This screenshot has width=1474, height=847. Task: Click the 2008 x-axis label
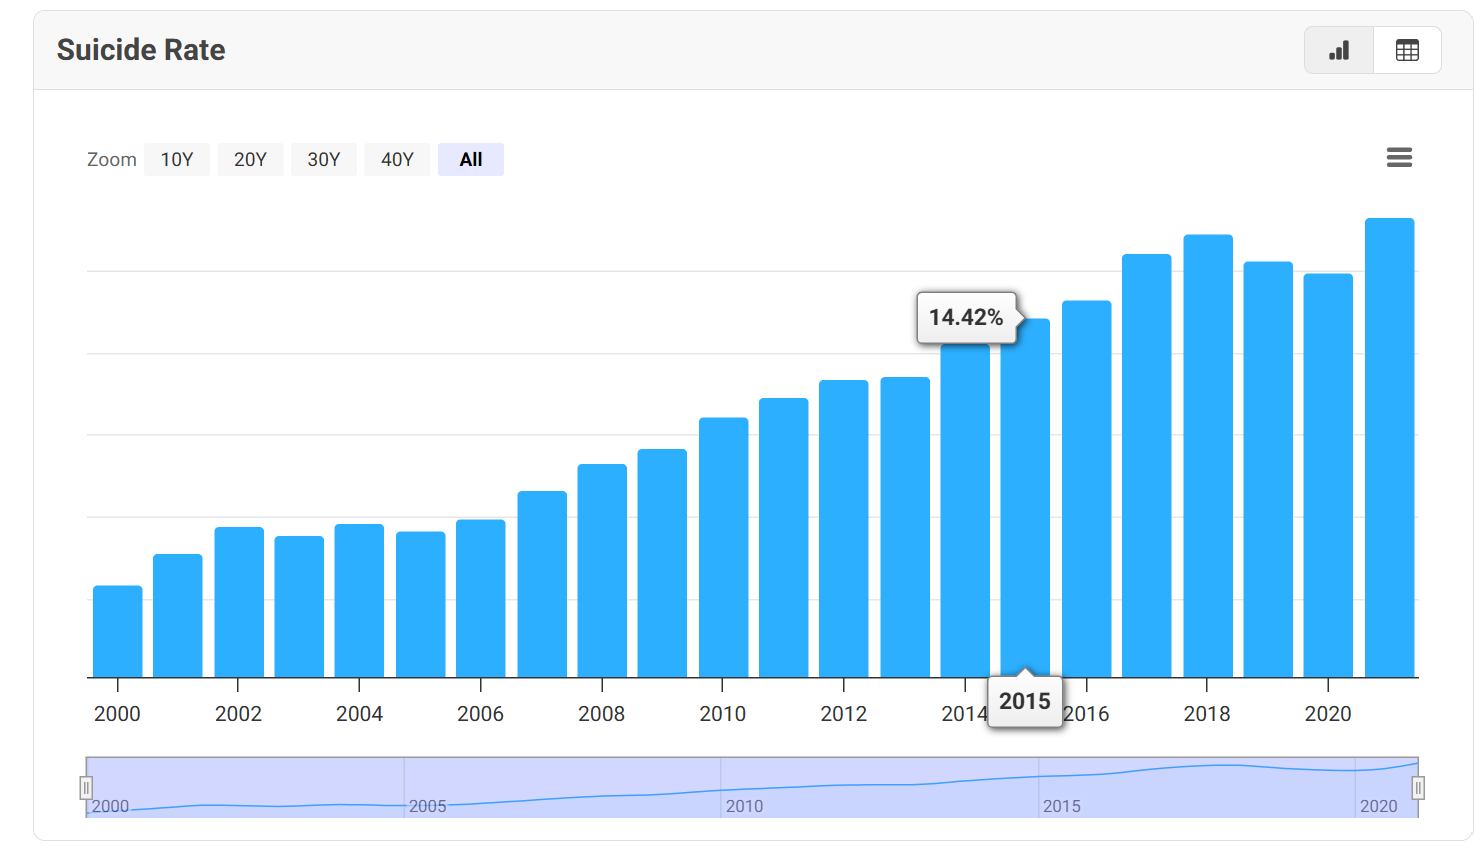tap(601, 714)
